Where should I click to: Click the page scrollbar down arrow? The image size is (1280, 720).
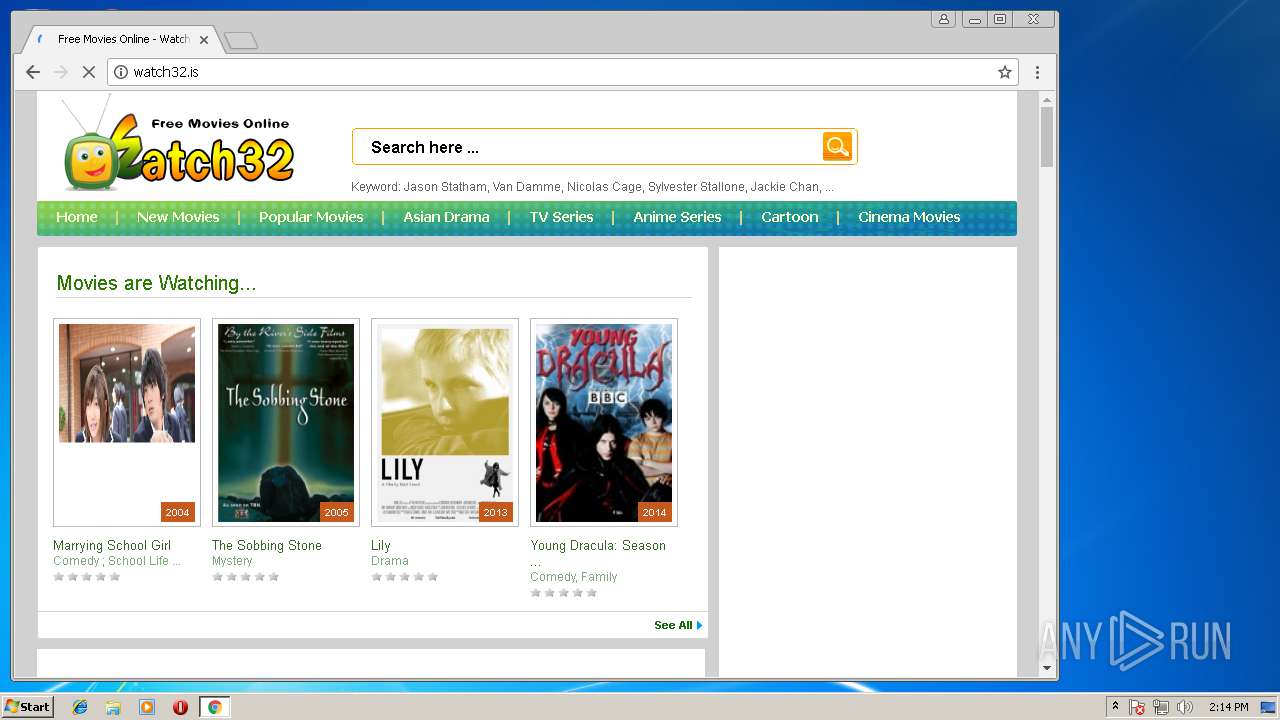pos(1047,668)
